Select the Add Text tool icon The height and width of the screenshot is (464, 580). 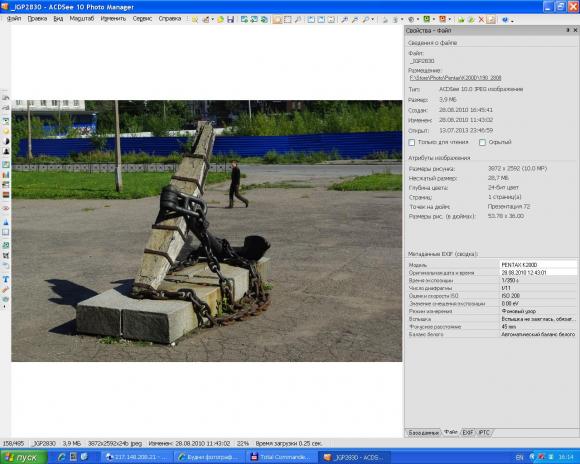coord(6,279)
